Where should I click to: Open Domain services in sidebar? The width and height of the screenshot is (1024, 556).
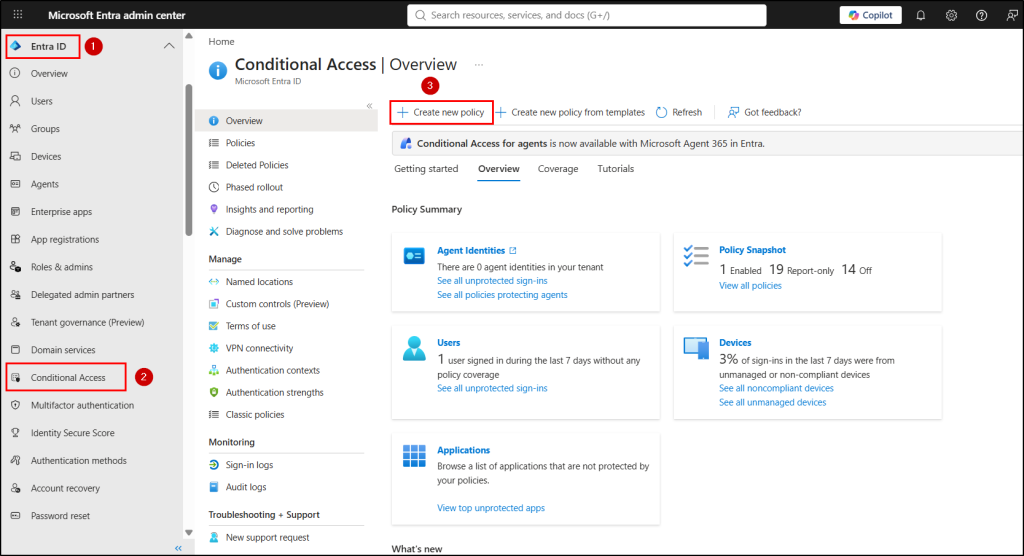(63, 350)
